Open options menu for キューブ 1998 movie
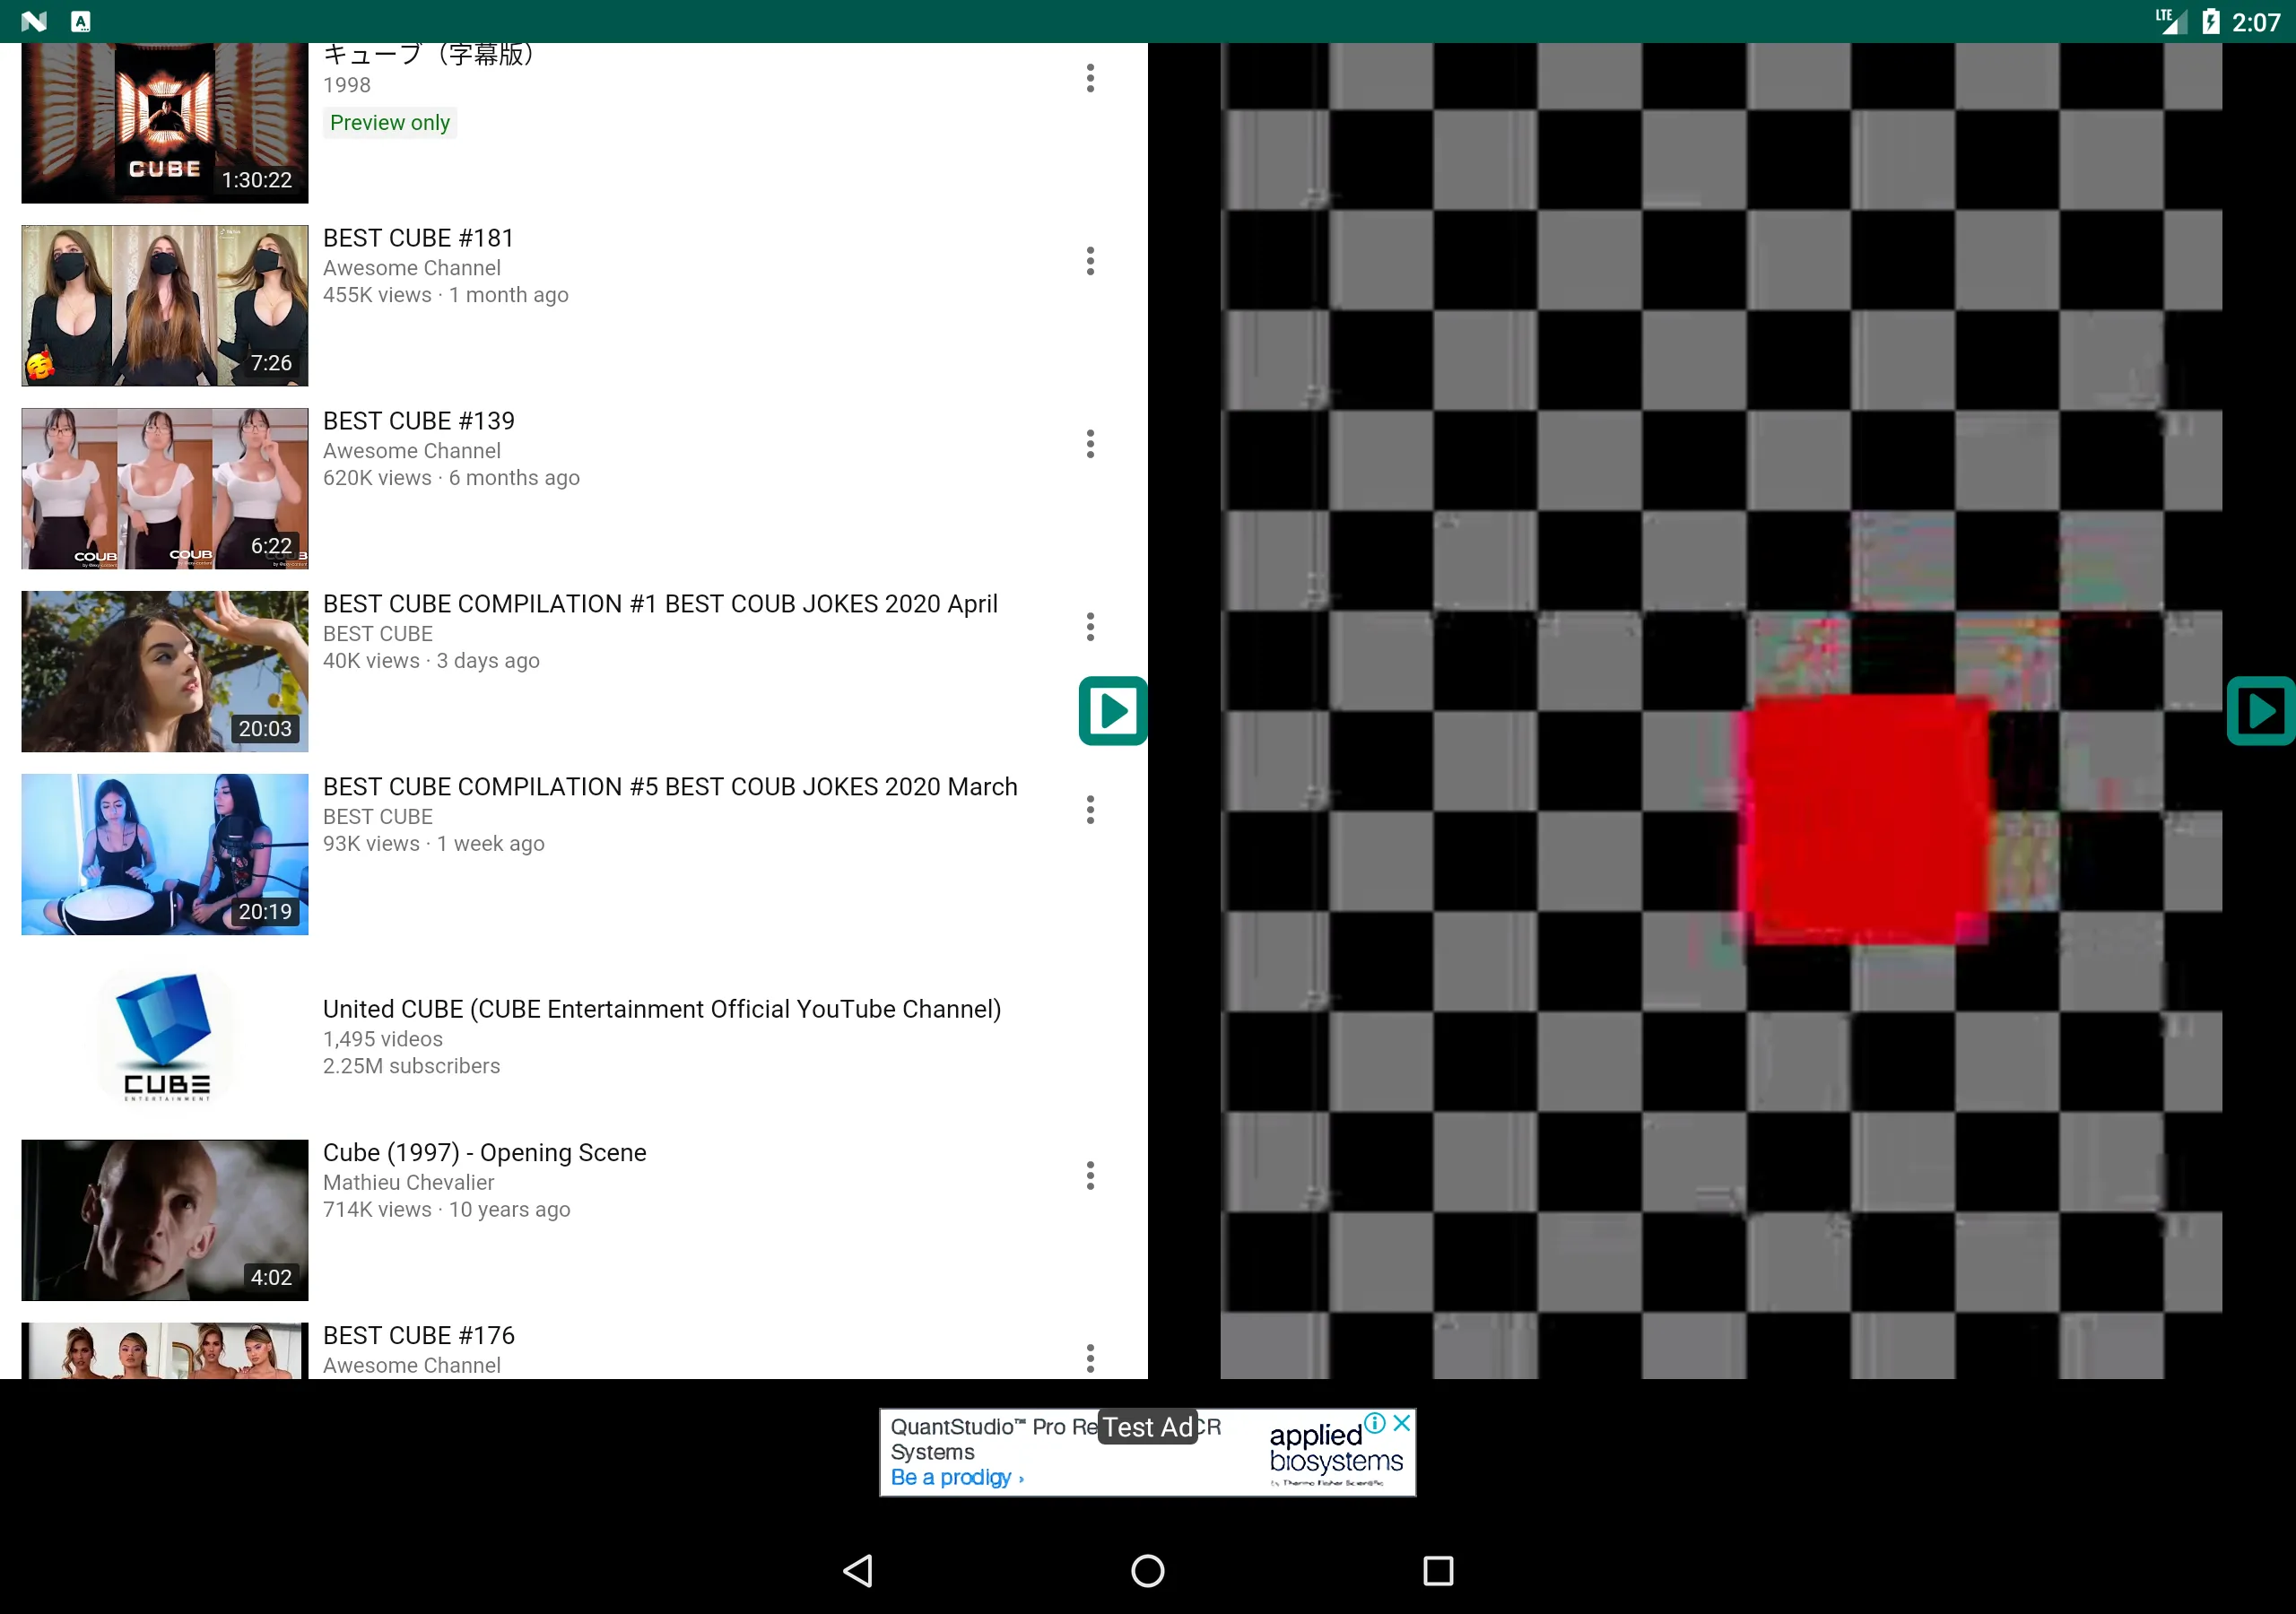The width and height of the screenshot is (2296, 1614). [1090, 78]
